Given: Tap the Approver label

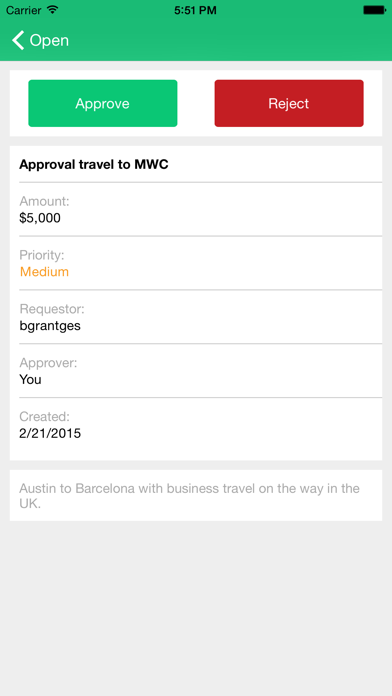Looking at the screenshot, I should [48, 363].
